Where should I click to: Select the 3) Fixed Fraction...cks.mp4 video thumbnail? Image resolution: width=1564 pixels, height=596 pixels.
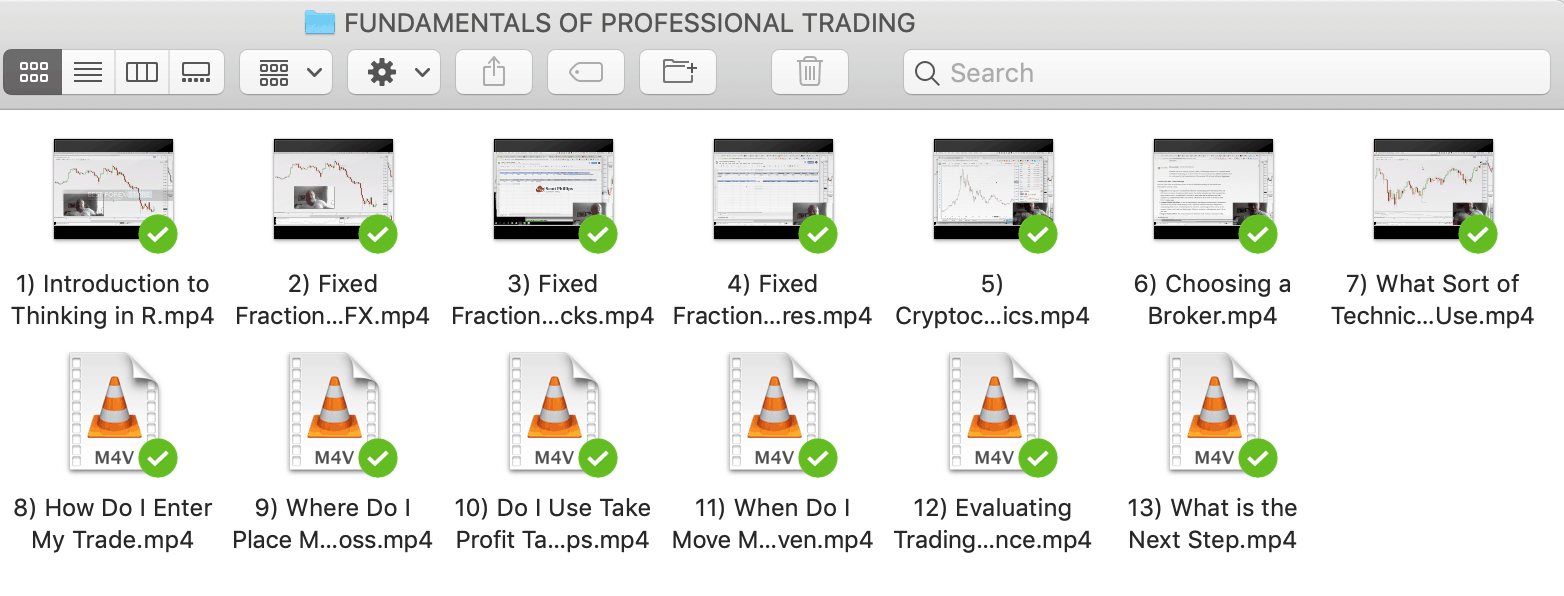553,189
